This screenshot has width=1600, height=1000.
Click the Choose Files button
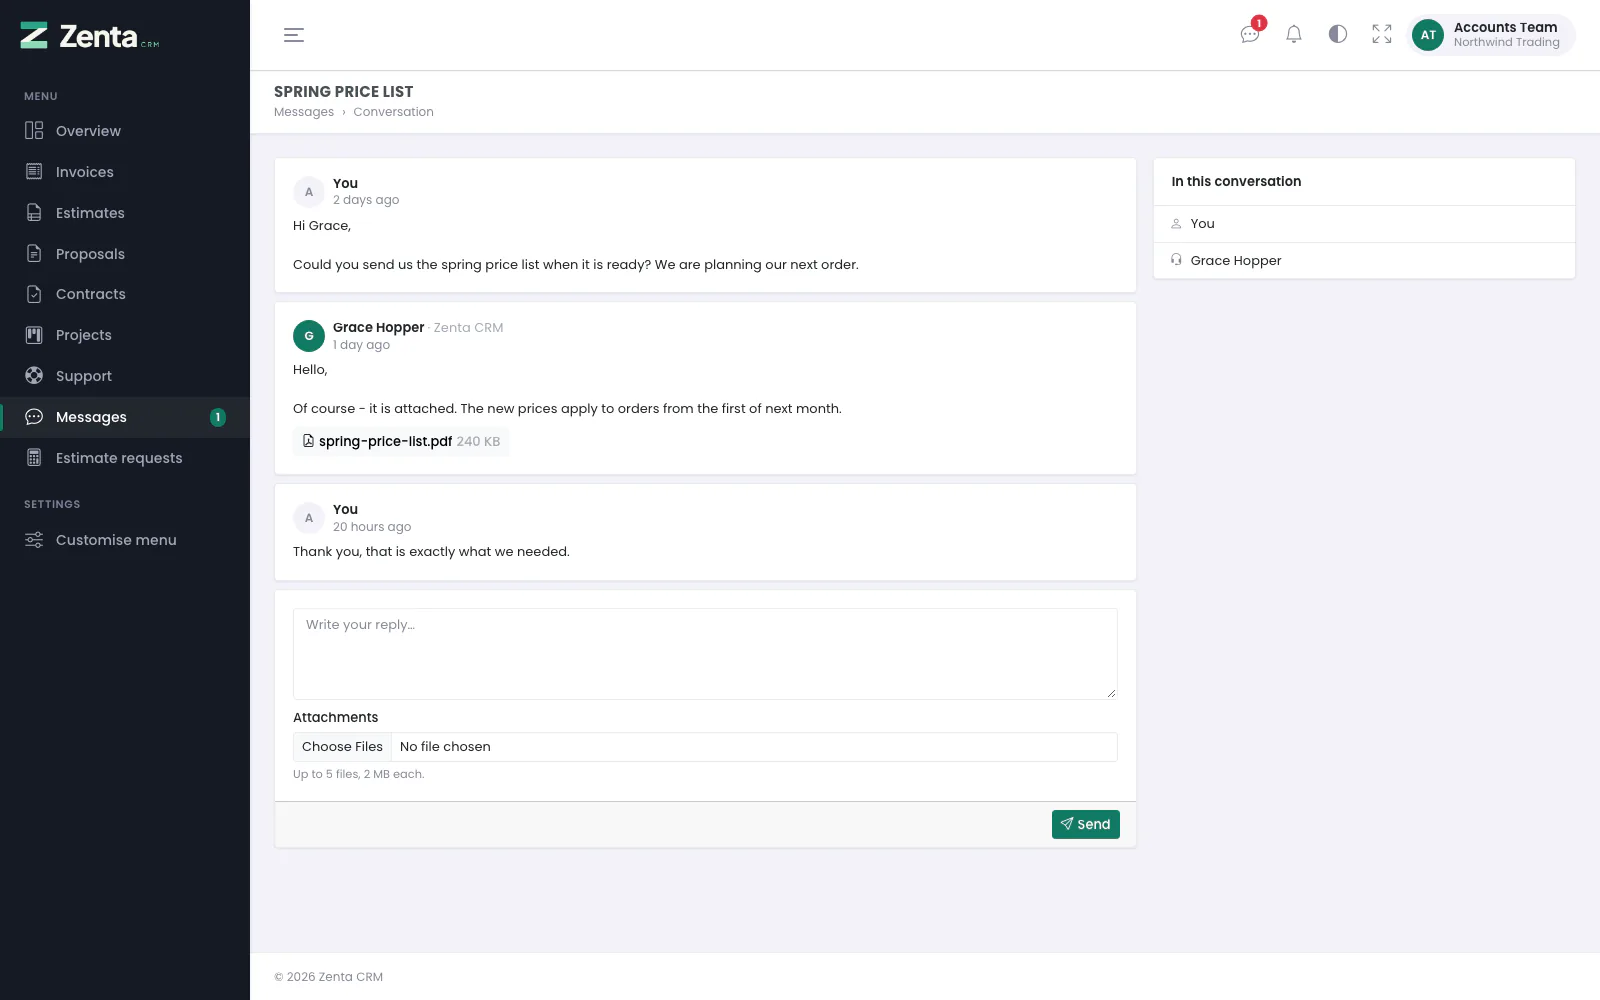tap(342, 747)
